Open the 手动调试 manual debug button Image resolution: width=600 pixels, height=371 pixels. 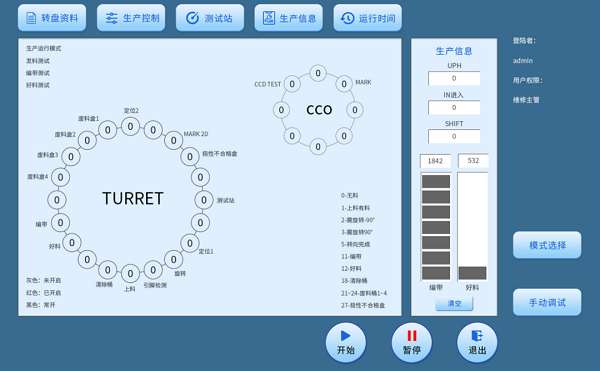tap(547, 303)
